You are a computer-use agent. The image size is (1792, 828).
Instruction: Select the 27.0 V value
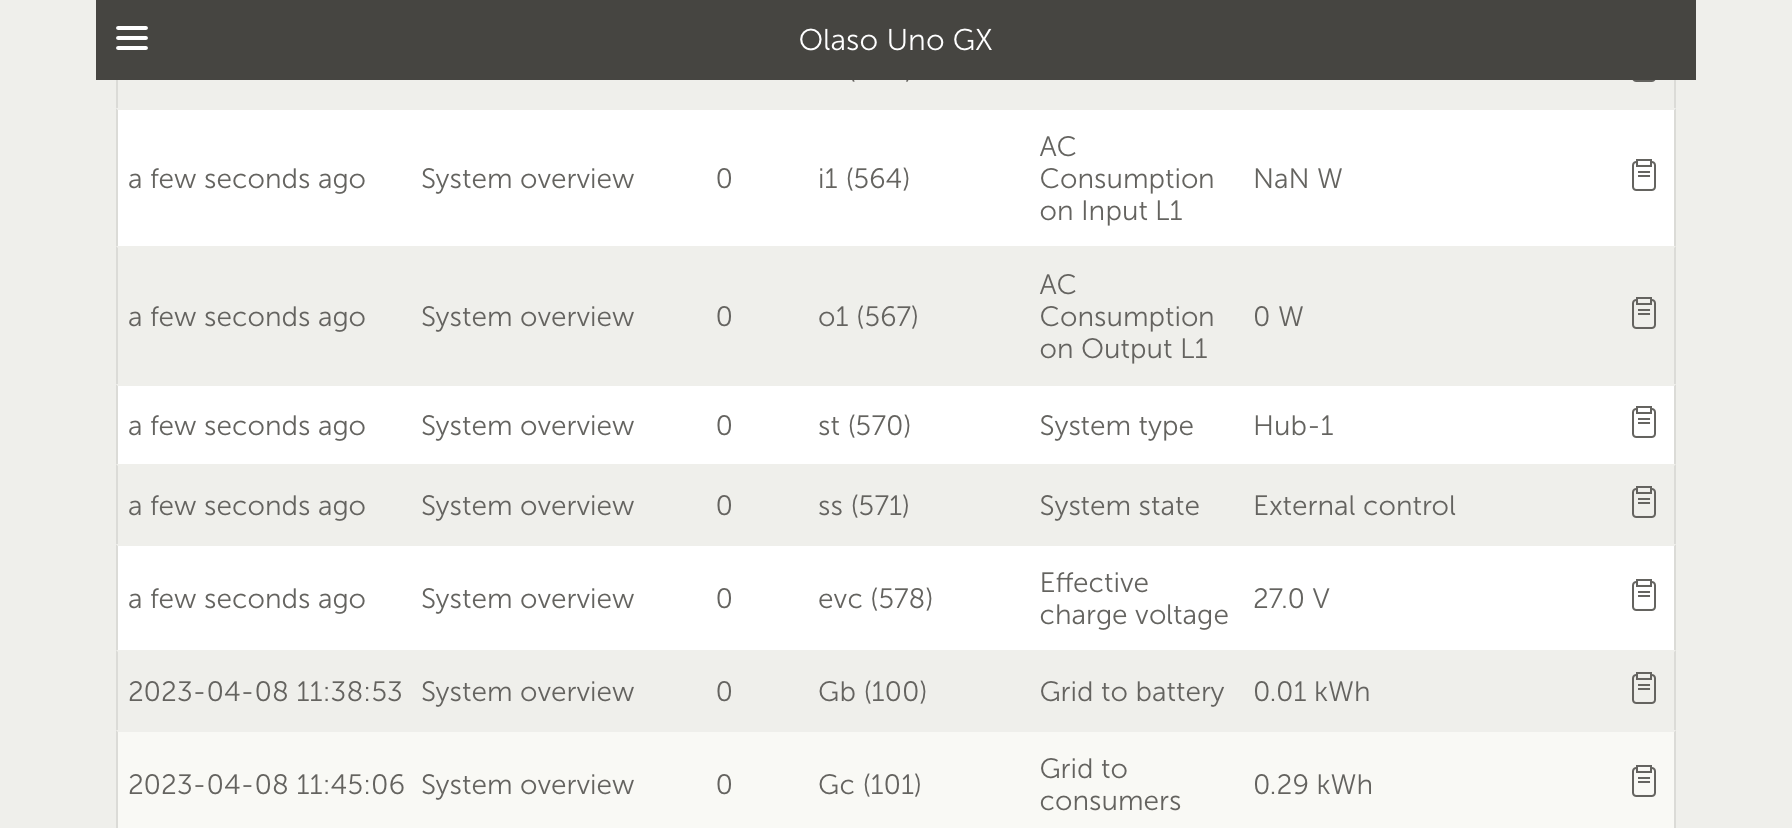coord(1291,599)
